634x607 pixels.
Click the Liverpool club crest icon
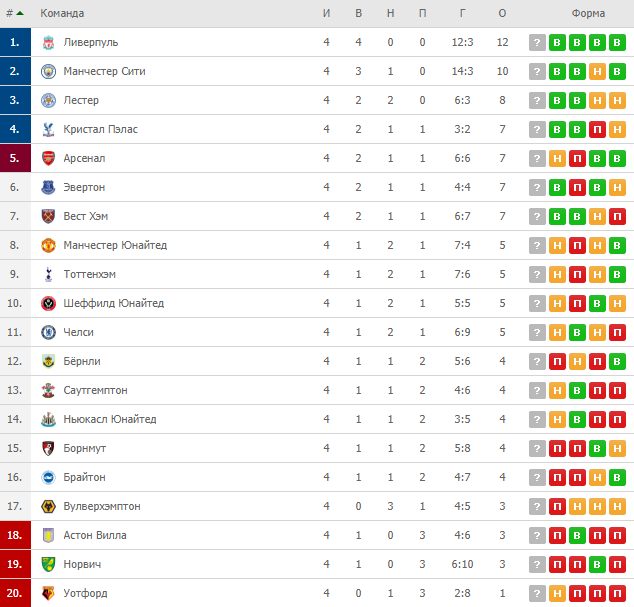point(48,42)
